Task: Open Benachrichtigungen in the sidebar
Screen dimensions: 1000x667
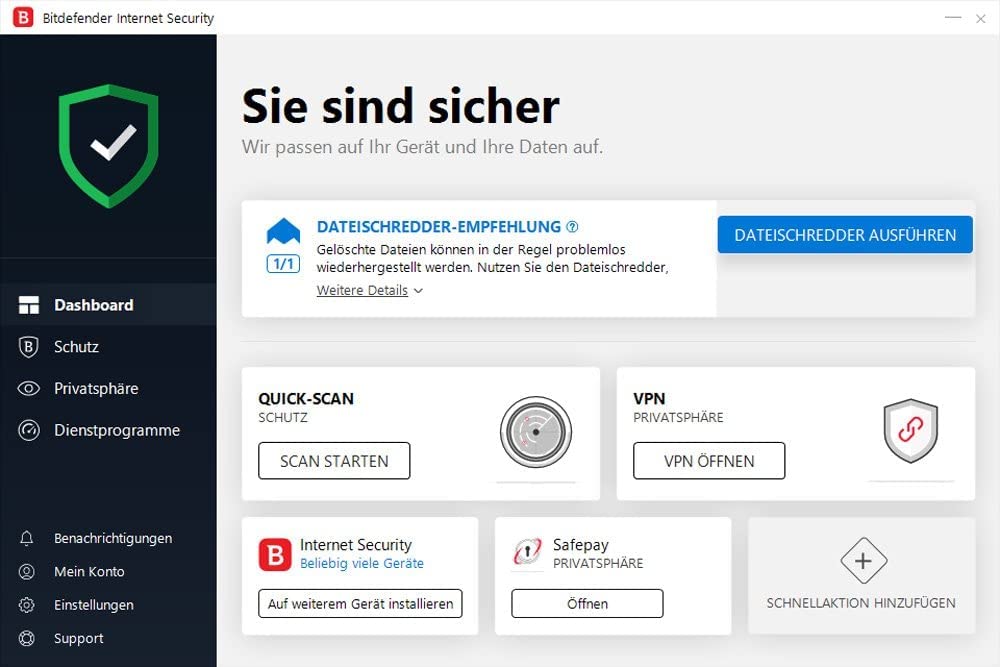Action: (x=108, y=538)
